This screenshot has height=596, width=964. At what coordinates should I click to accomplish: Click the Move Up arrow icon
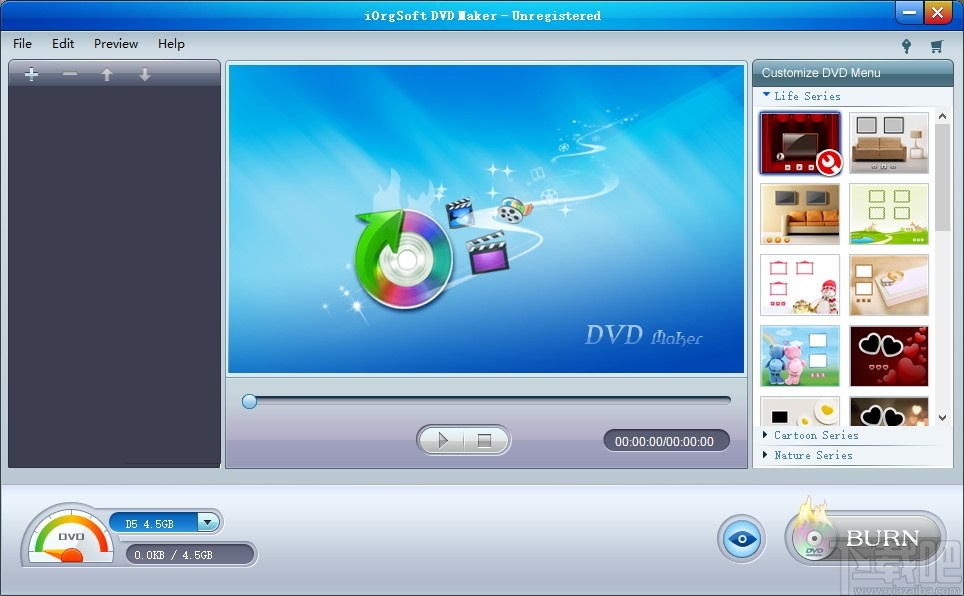pos(106,73)
